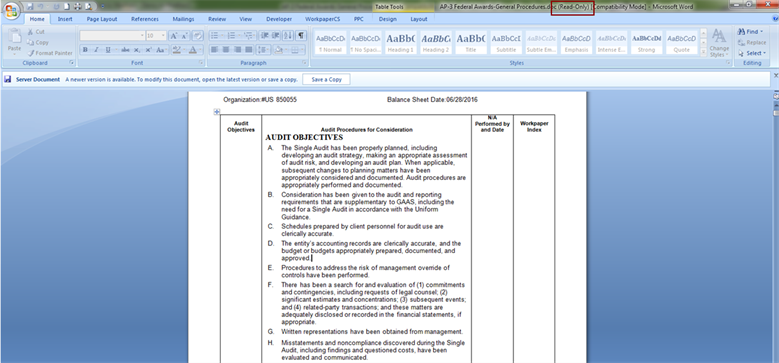The height and width of the screenshot is (363, 779).
Task: Apply Superscript formatting
Action: click(149, 50)
